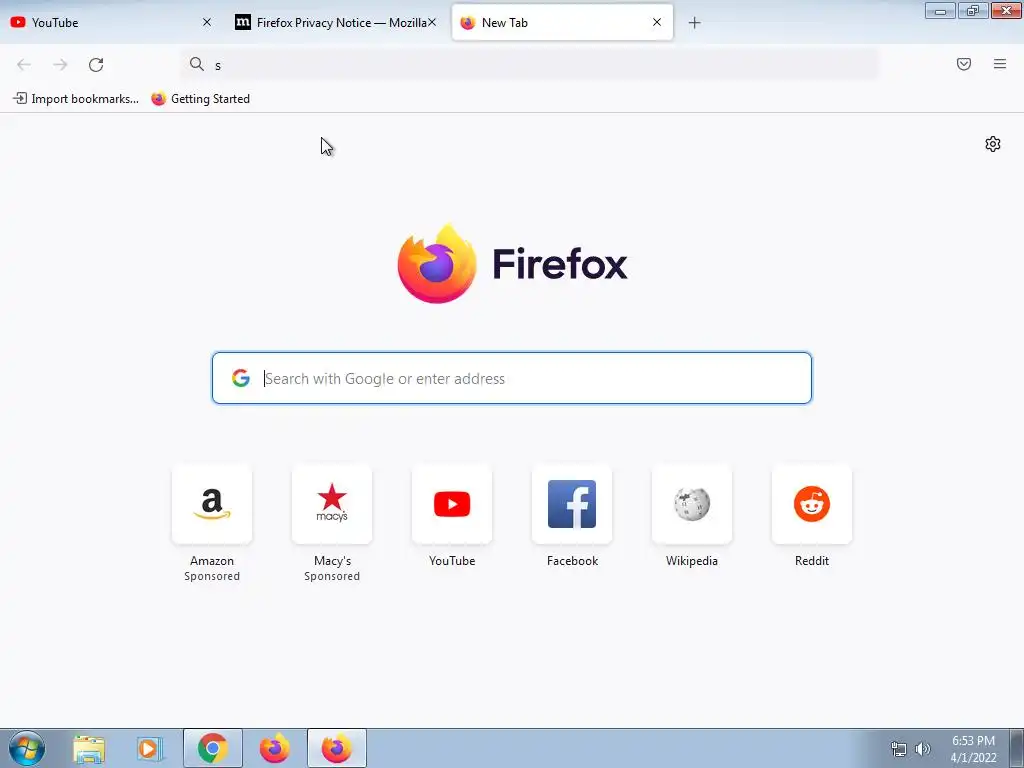Close the New Tab tab
This screenshot has height=768, width=1024.
[x=657, y=22]
